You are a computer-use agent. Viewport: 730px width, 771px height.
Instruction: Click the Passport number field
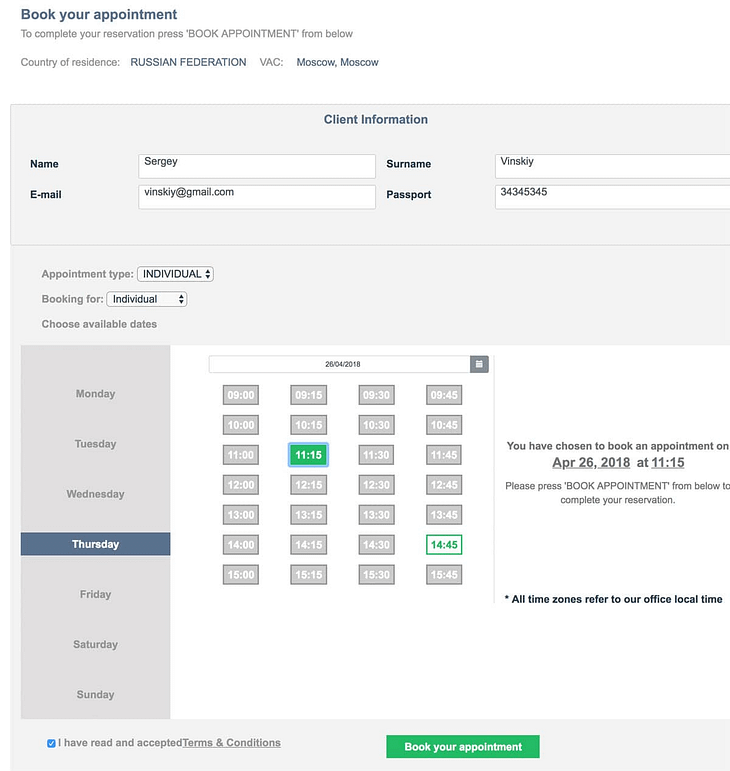coord(612,196)
